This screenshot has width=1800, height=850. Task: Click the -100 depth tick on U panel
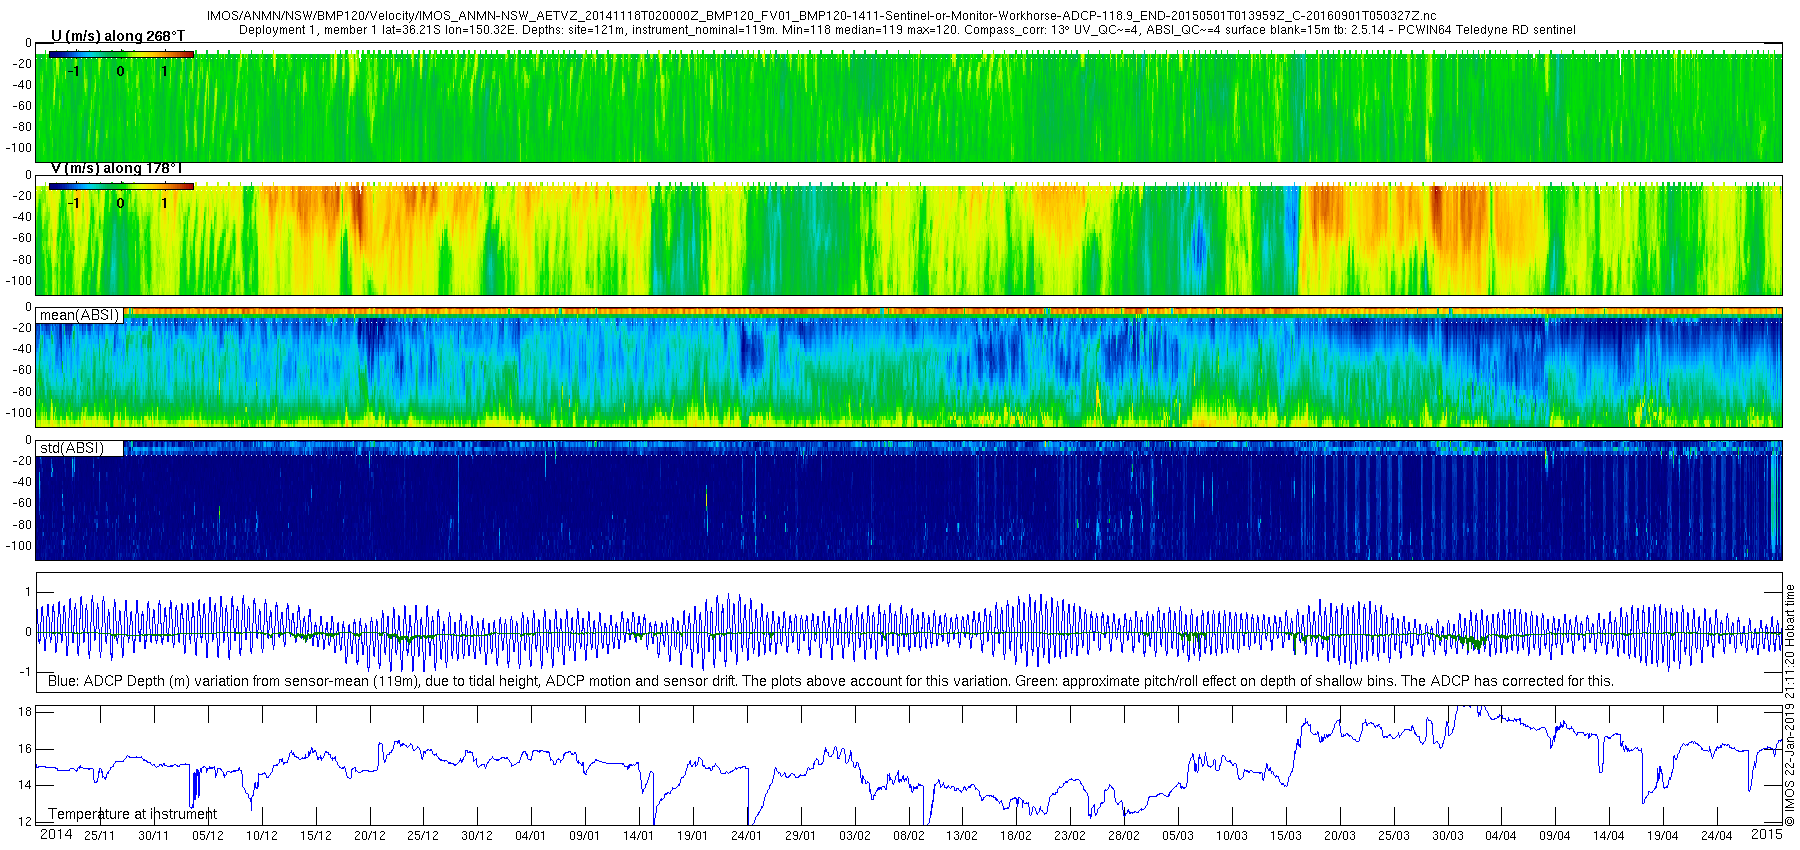(19, 148)
